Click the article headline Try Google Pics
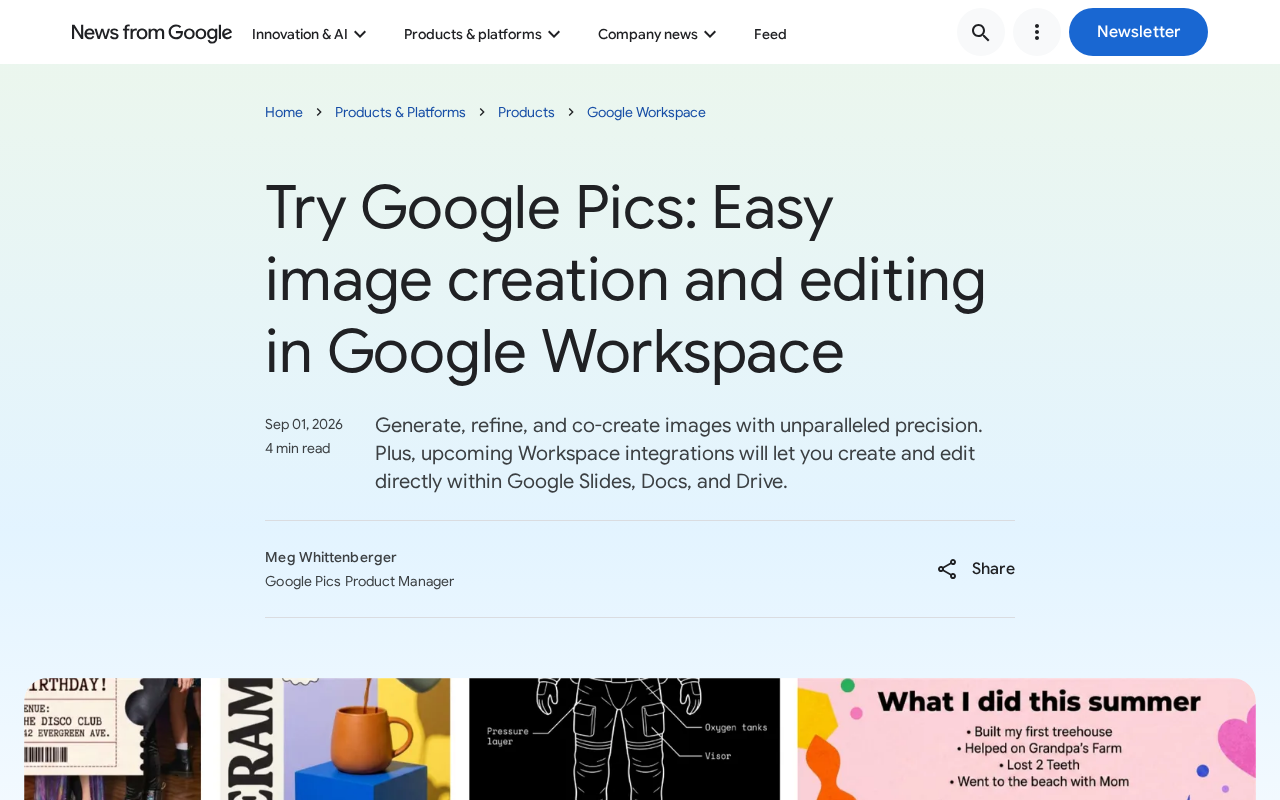The width and height of the screenshot is (1280, 800). (626, 279)
